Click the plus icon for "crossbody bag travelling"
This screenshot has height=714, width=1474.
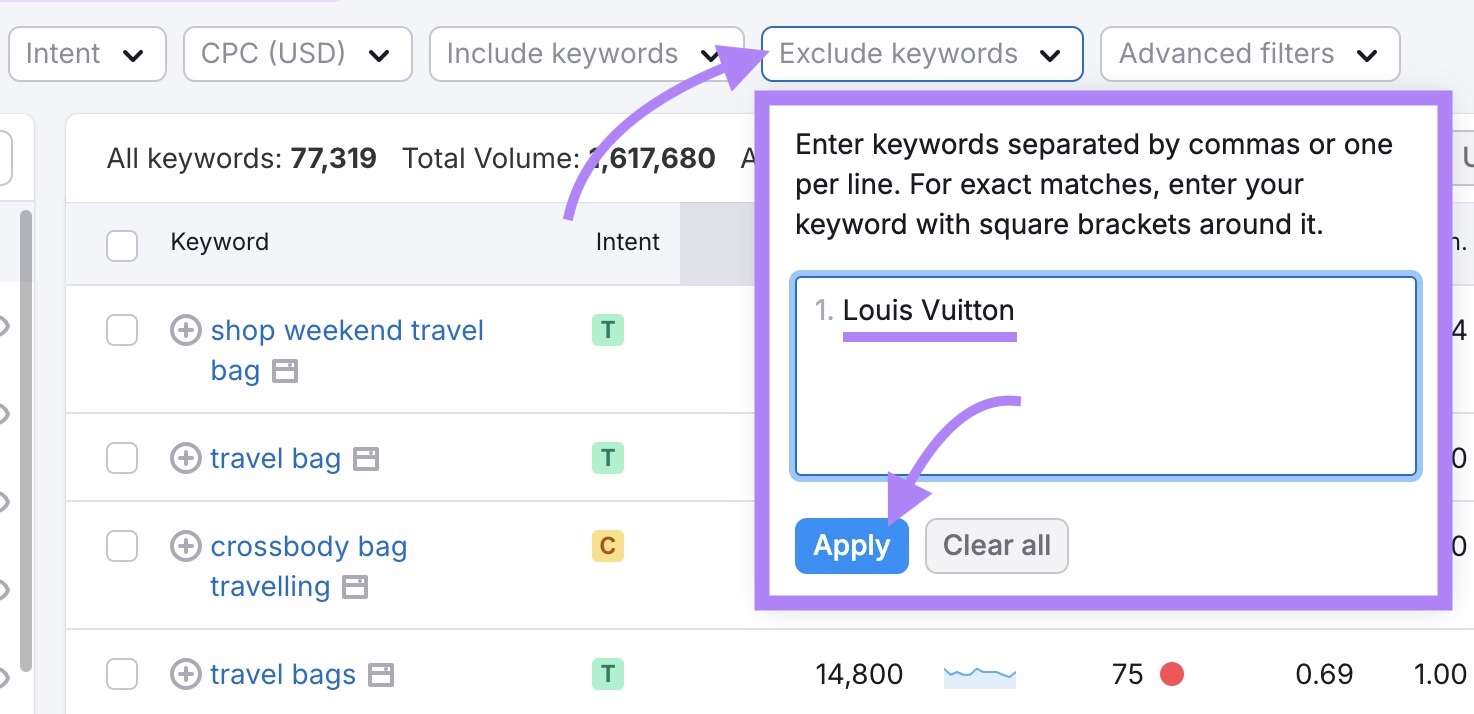(x=185, y=546)
